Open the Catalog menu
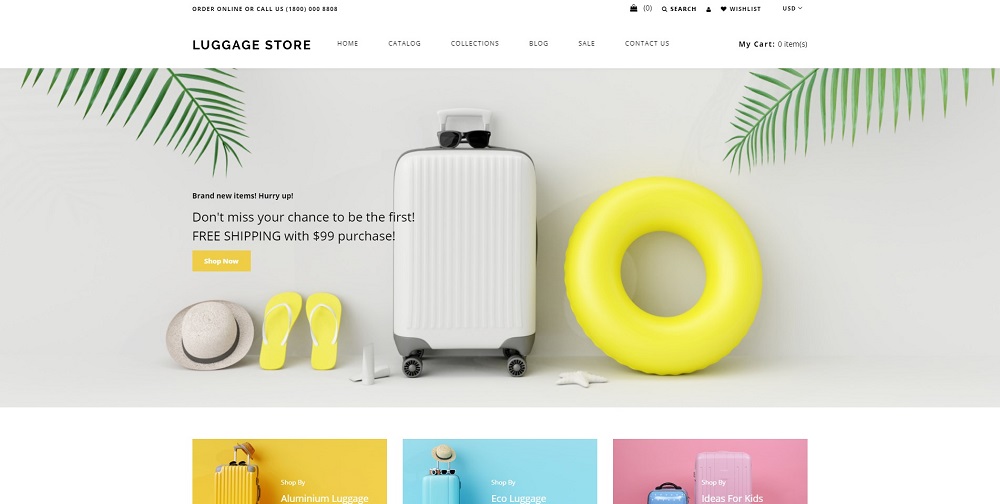Screen dimensions: 1000x504 pyautogui.click(x=404, y=43)
